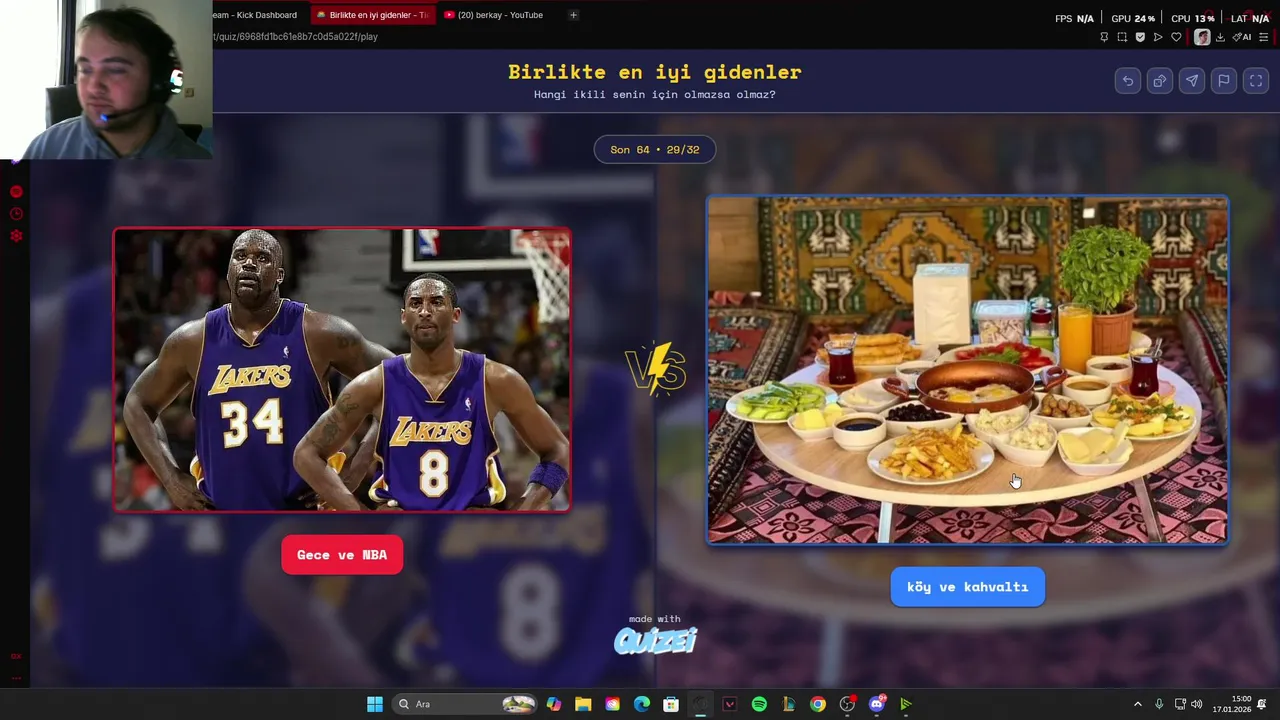
Task: Click the heart icon in browser toolbar
Action: coord(1176,37)
